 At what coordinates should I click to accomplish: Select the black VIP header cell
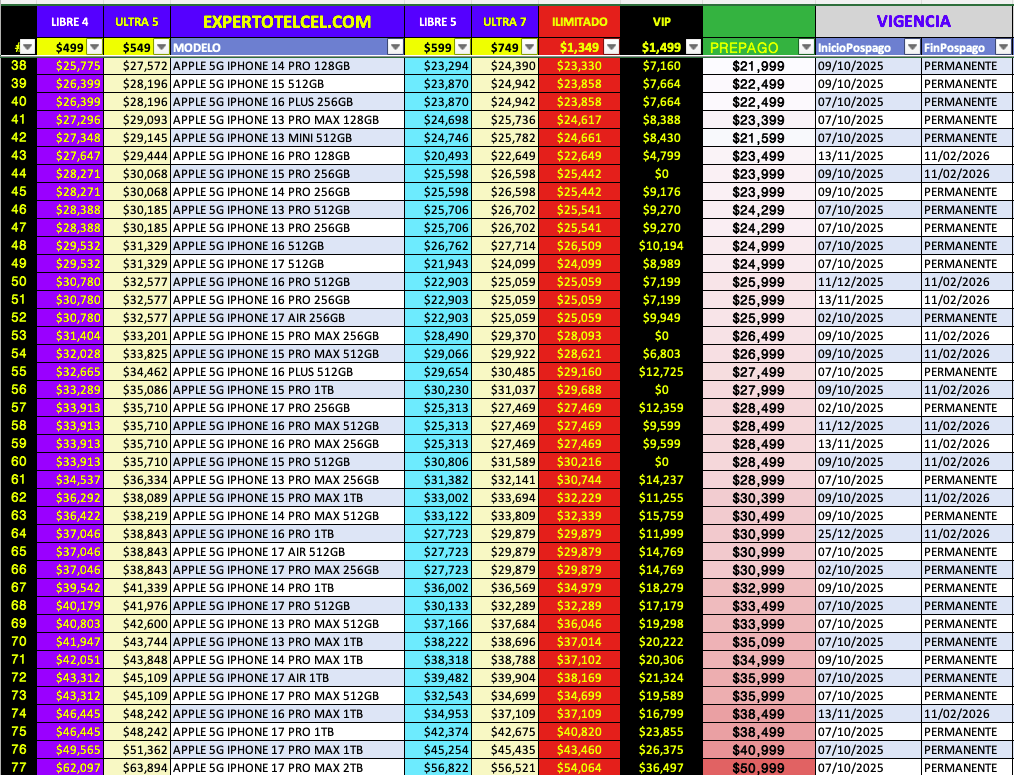(x=661, y=21)
